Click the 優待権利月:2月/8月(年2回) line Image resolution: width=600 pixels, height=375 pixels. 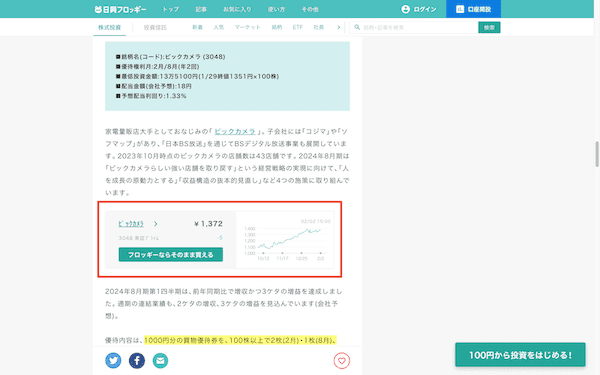(157, 67)
